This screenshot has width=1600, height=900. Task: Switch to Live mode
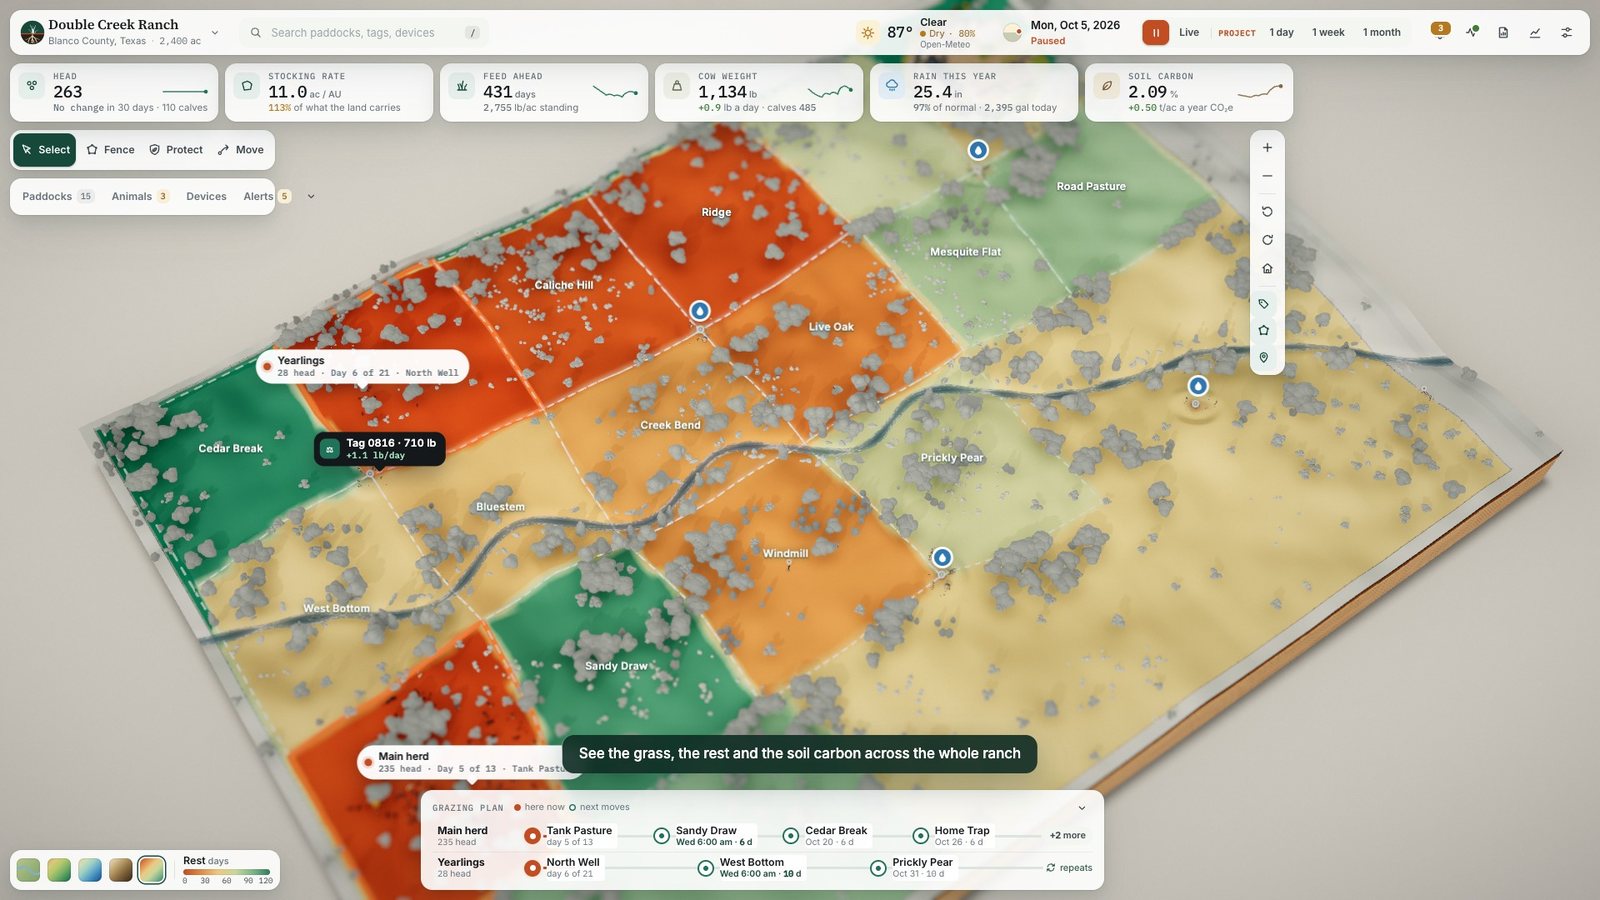click(1189, 32)
